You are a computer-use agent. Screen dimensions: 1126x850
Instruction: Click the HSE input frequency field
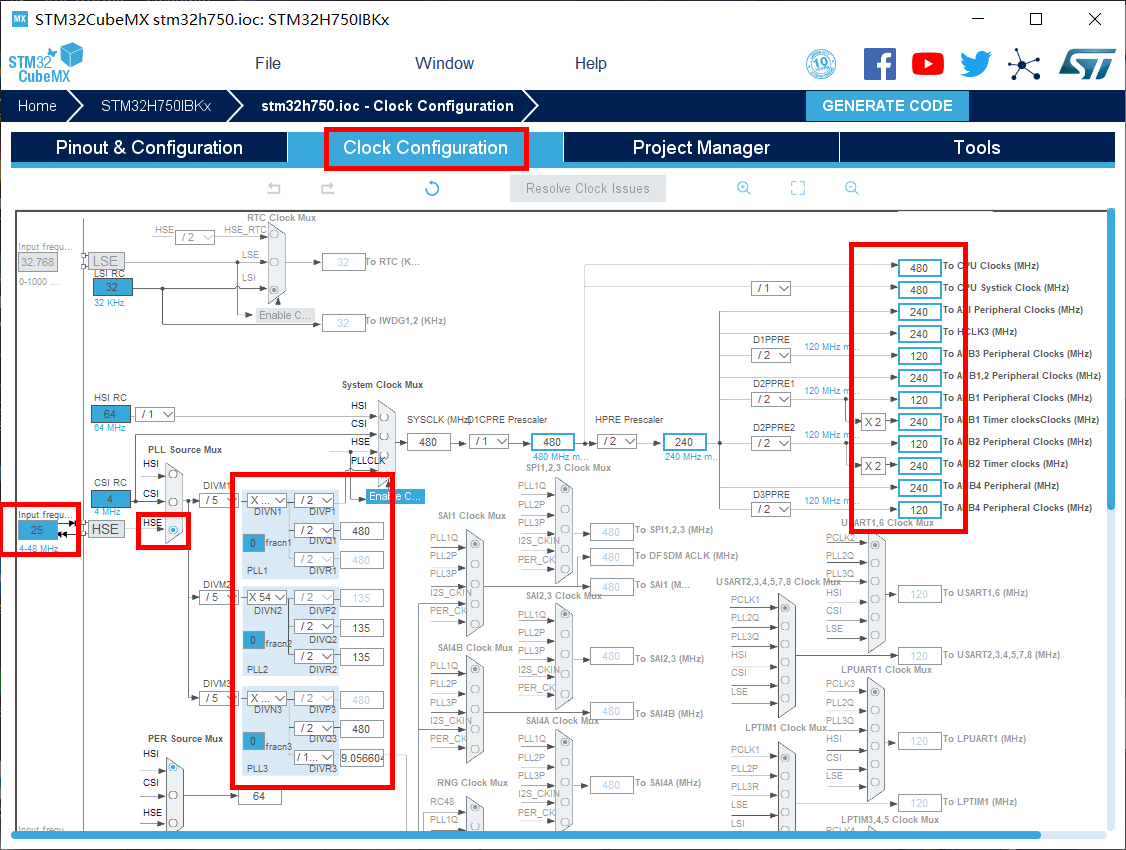(38, 529)
